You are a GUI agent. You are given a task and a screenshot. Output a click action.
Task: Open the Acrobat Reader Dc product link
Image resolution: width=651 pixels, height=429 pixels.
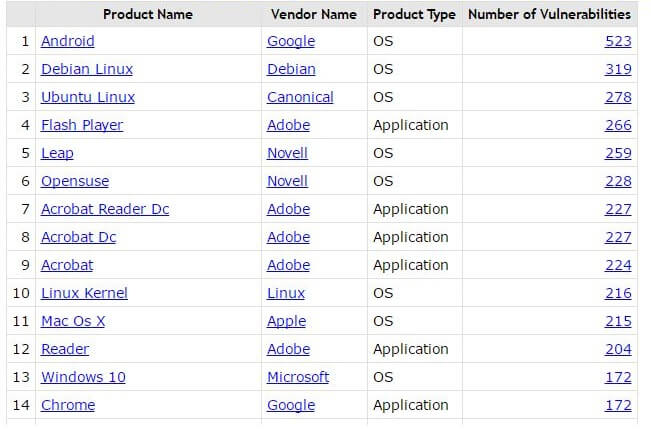(105, 209)
